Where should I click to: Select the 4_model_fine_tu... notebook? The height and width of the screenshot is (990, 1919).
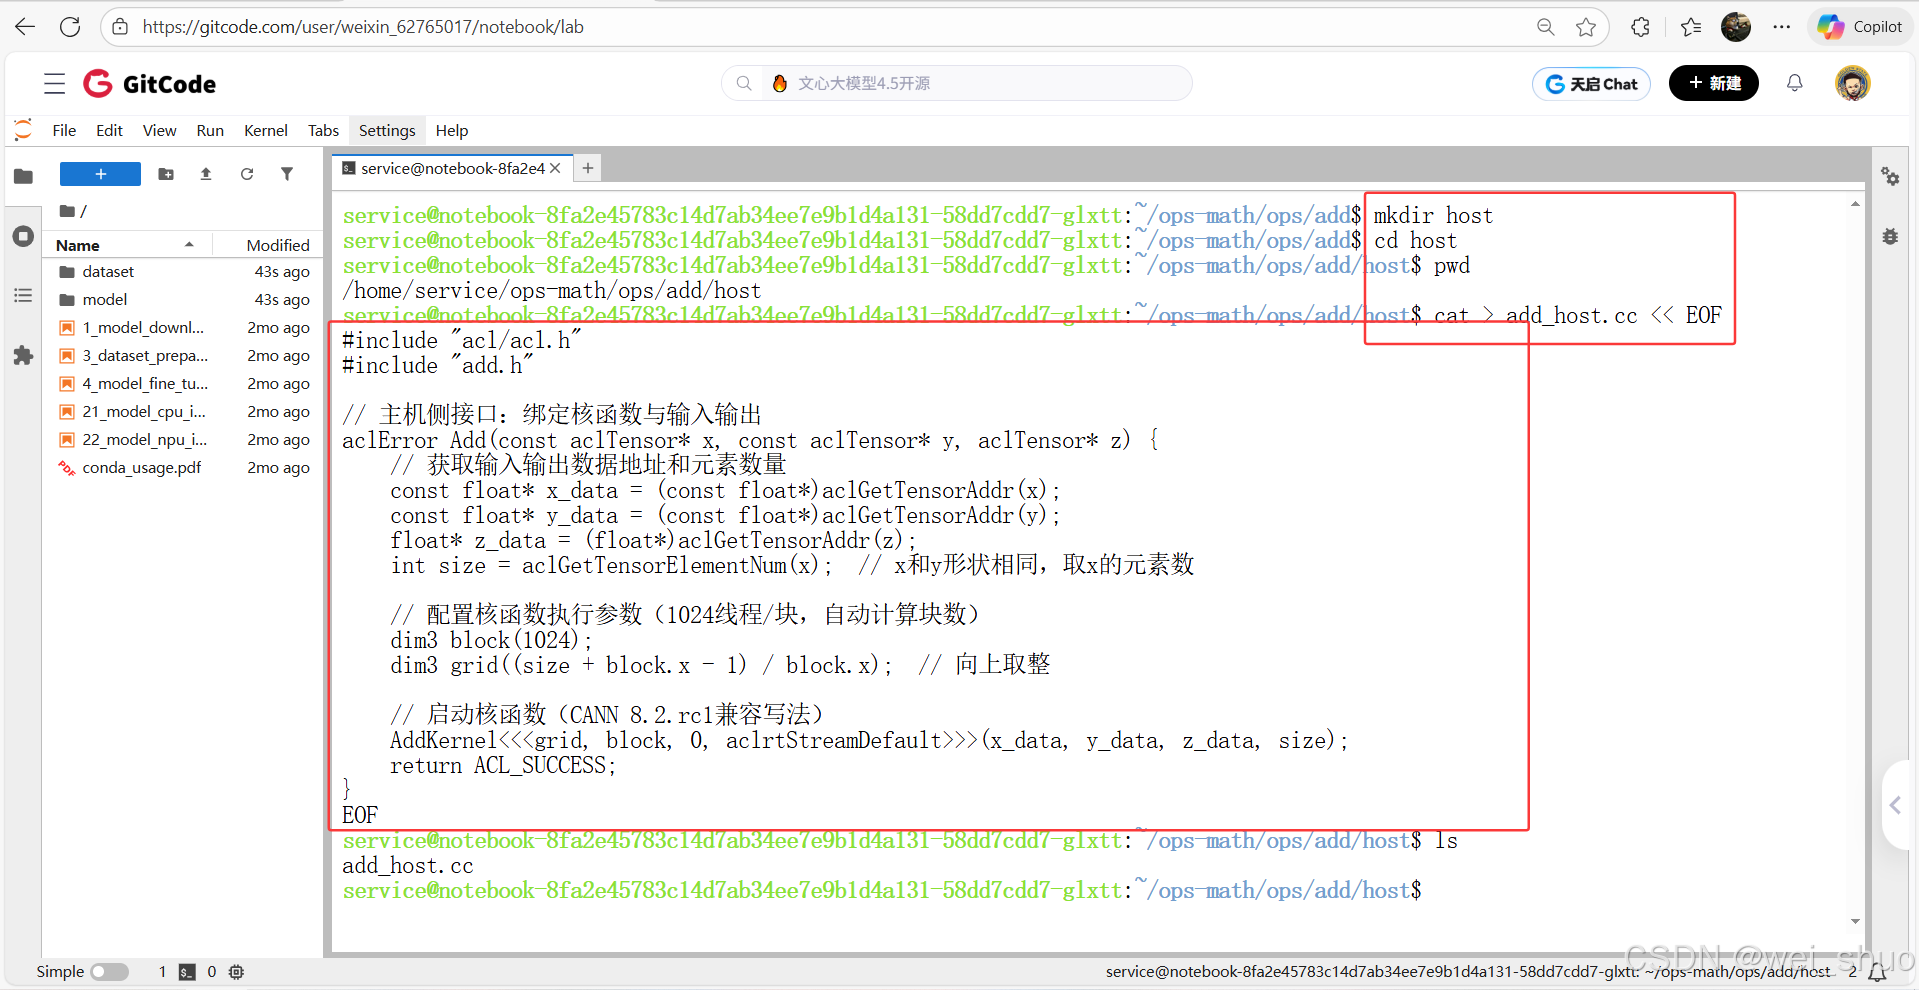[184, 384]
